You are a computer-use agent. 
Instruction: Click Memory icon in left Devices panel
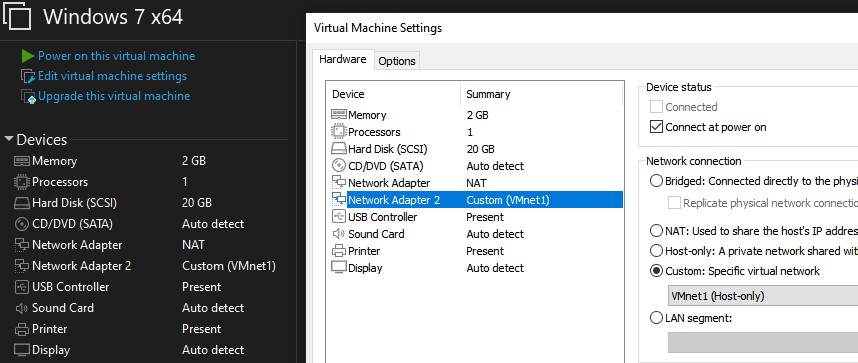tap(22, 161)
